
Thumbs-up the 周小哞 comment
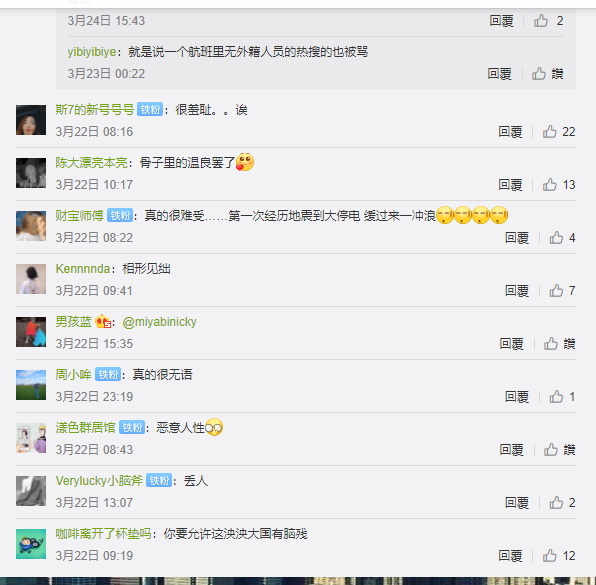(x=562, y=397)
